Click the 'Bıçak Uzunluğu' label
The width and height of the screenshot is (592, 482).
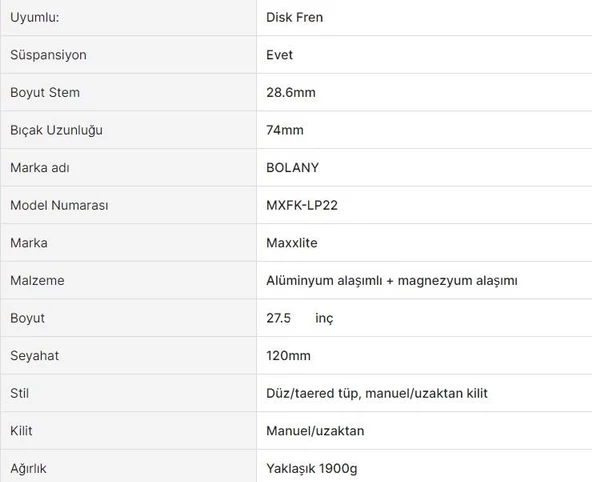click(56, 130)
